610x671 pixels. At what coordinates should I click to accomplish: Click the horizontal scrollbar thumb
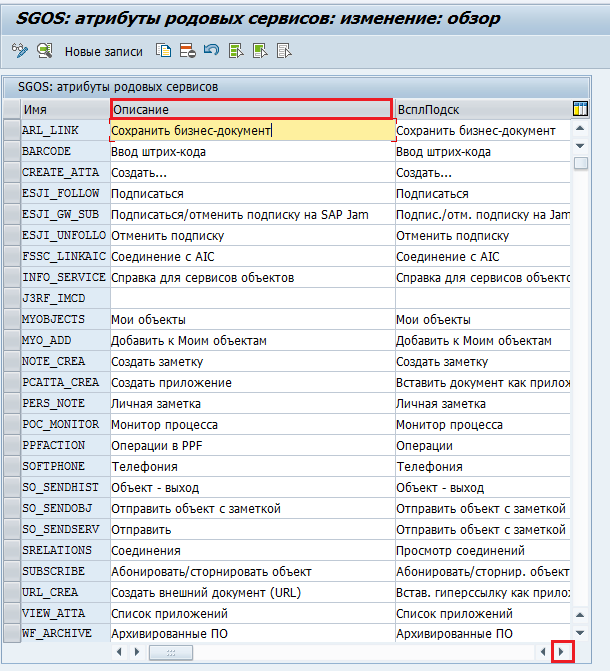[x=171, y=652]
